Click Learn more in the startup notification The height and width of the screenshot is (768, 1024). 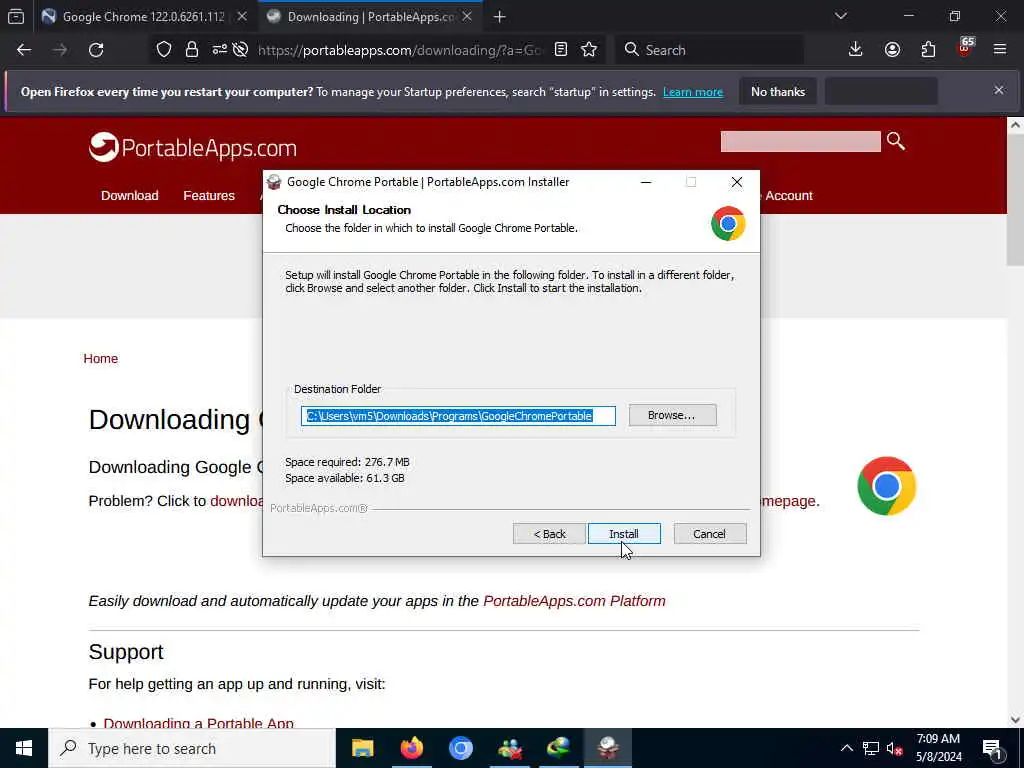coord(693,92)
